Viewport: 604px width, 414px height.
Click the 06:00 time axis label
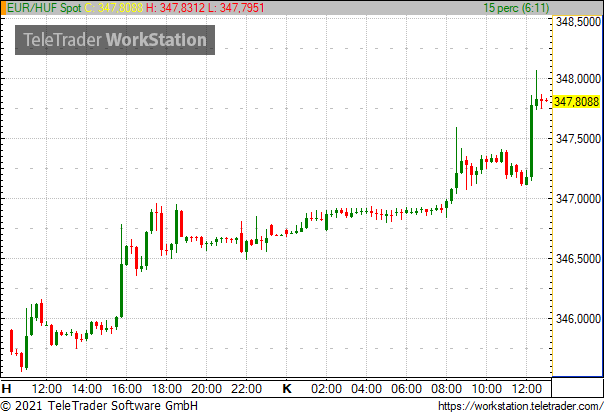tap(406, 388)
